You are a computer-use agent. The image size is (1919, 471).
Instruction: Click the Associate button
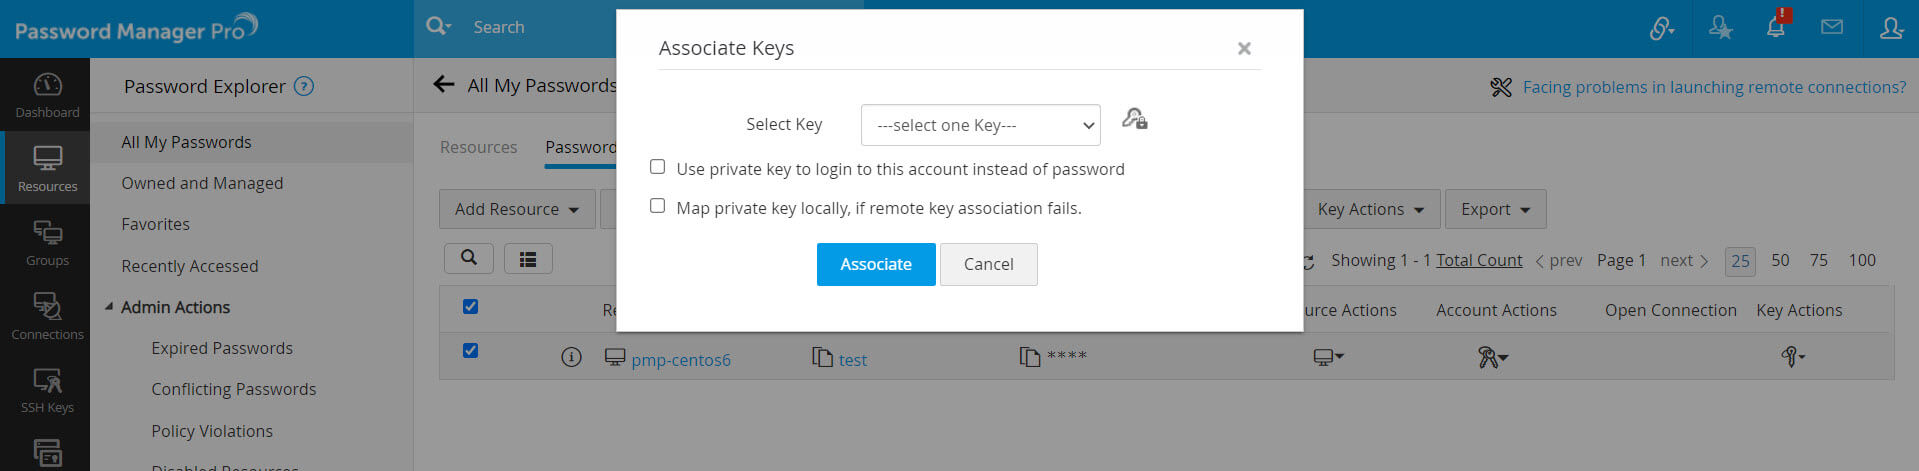pos(875,264)
